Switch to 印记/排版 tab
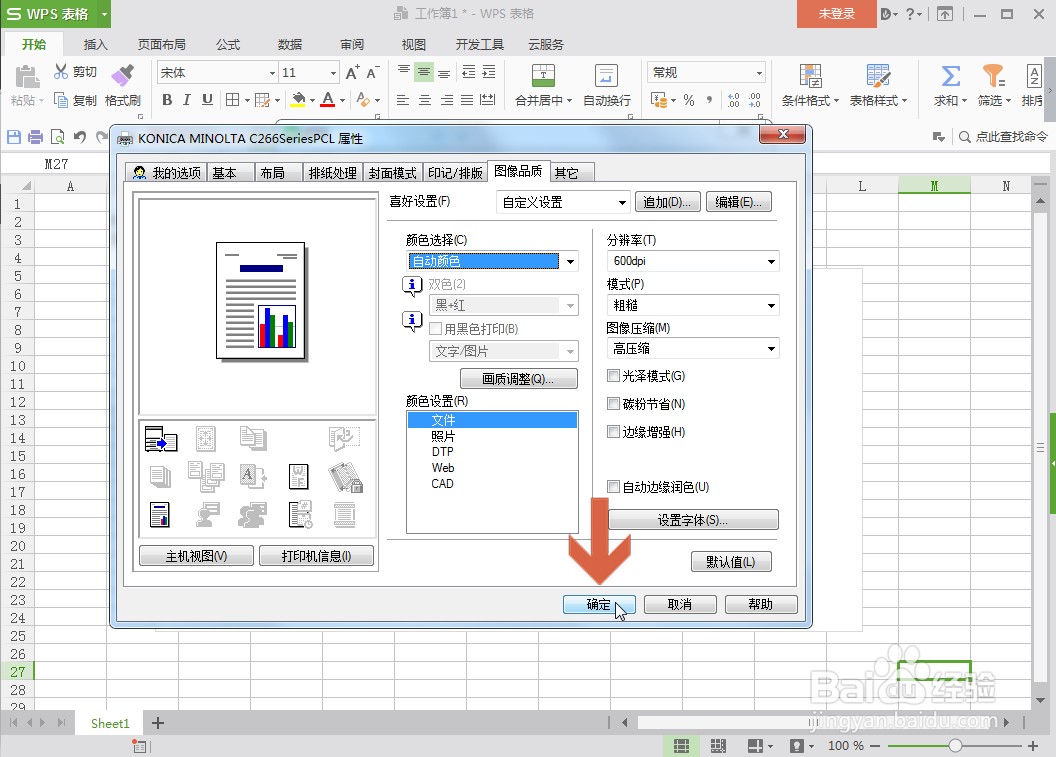The width and height of the screenshot is (1056, 757). (455, 173)
